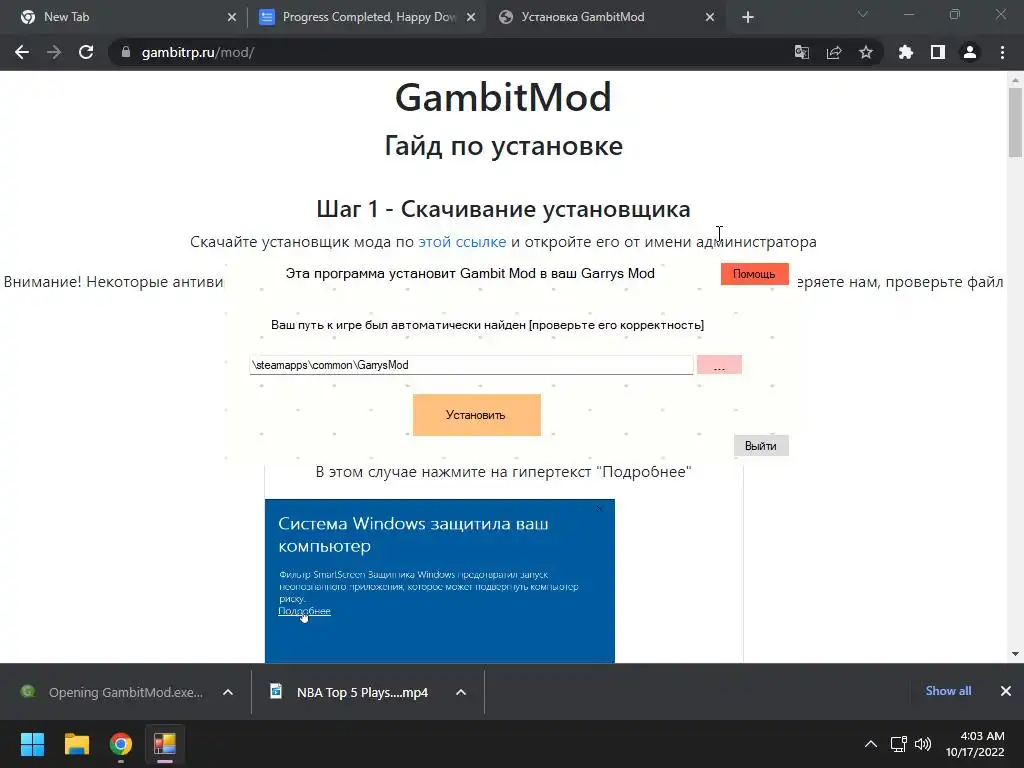Click the Гайд по установке heading
1024x768 pixels.
[x=503, y=146]
